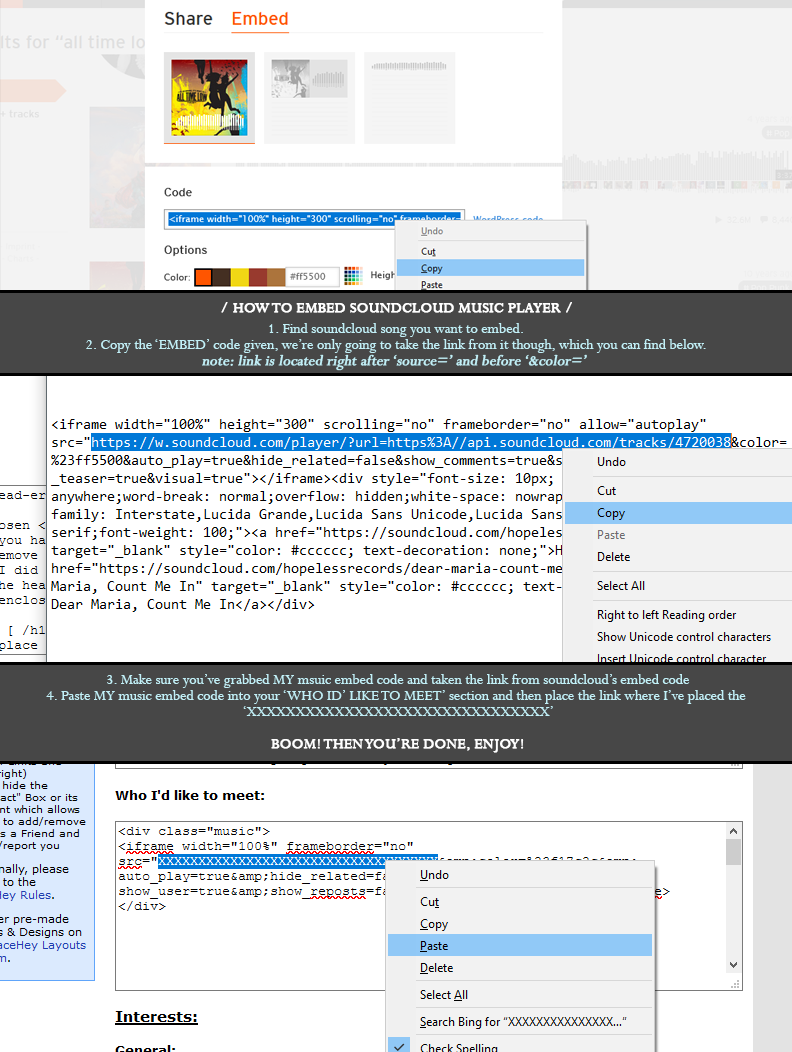Screen dimensions: 792x1052
Task: Open the Hey Rules link in sidebar
Action: pyautogui.click(x=27, y=895)
